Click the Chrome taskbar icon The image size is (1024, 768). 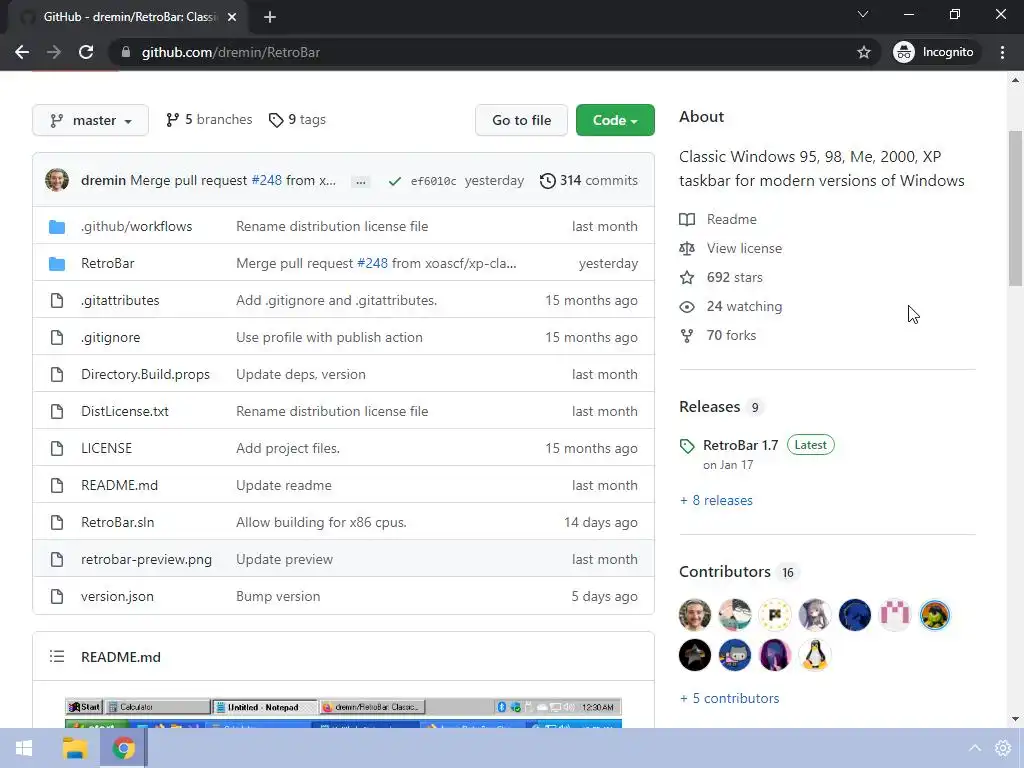[x=123, y=748]
